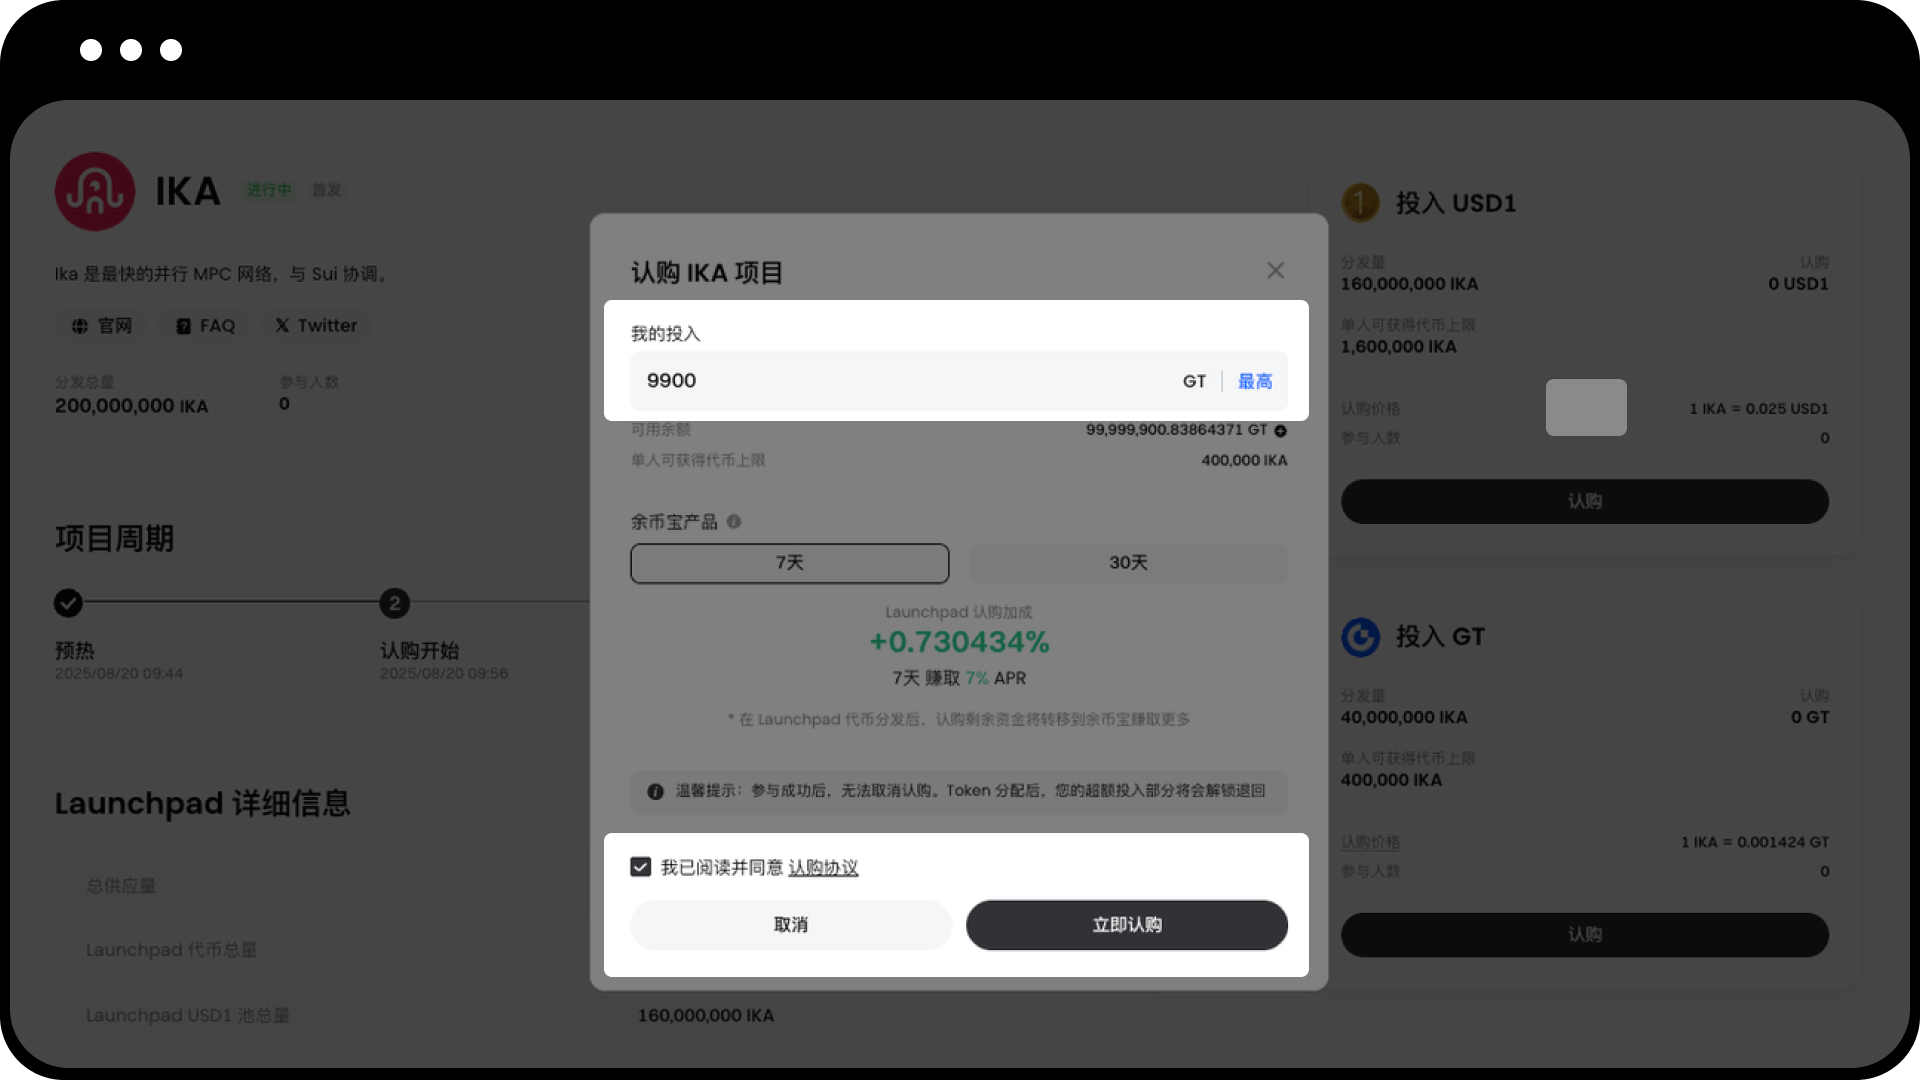Viewport: 1920px width, 1080px height.
Task: Click the plus icon next to available GT balance
Action: point(1280,431)
